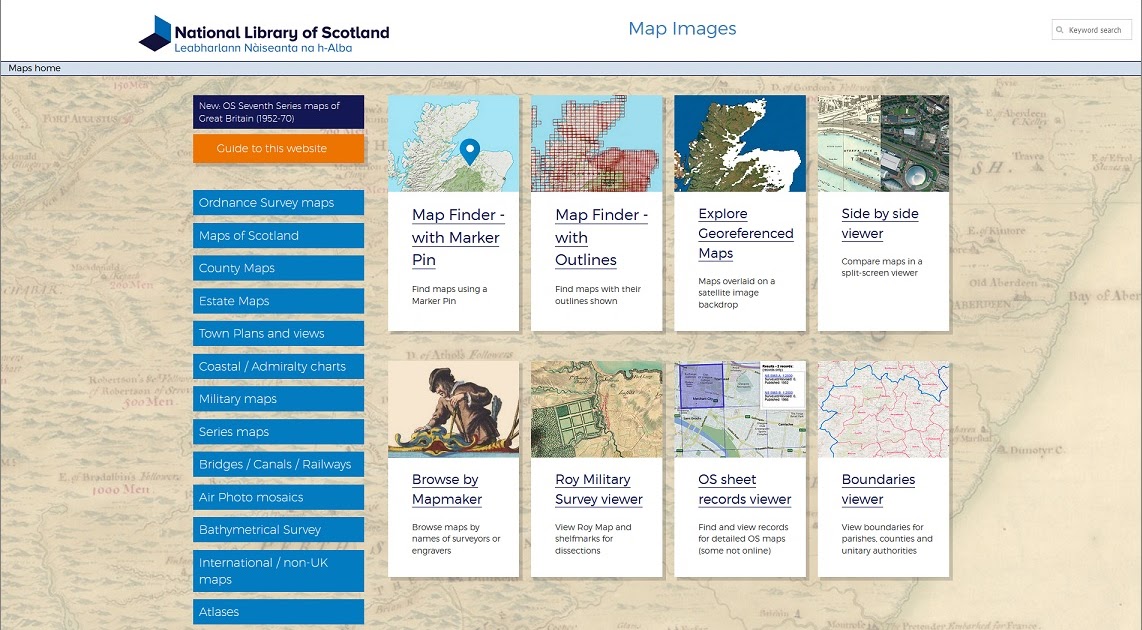Open International / non-UK maps section
This screenshot has width=1142, height=630.
click(x=277, y=570)
